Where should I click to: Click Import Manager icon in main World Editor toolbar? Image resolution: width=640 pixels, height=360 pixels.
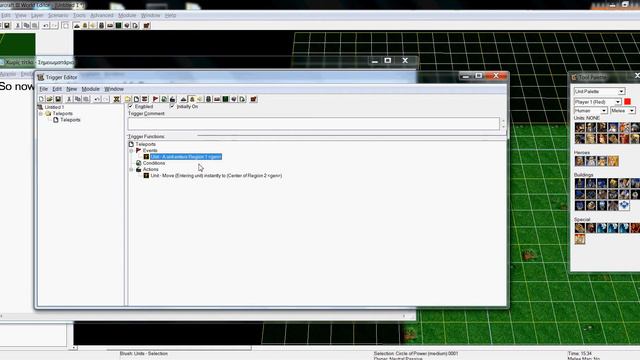tap(136, 25)
